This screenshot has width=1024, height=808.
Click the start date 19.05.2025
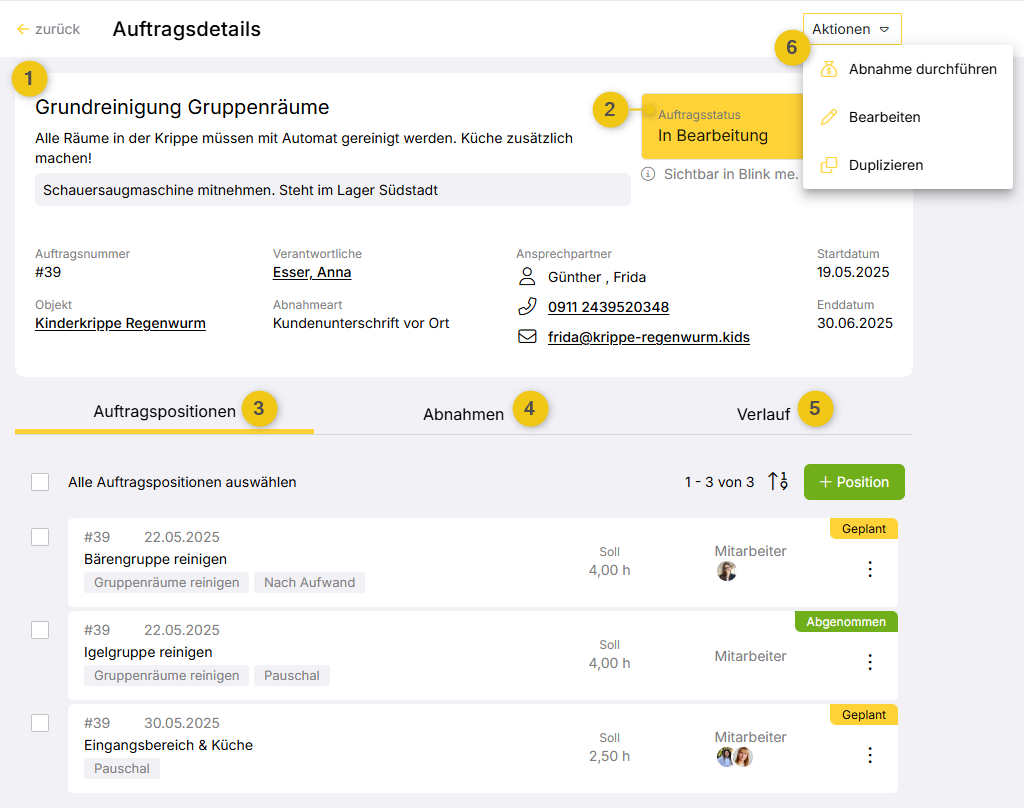coord(853,272)
